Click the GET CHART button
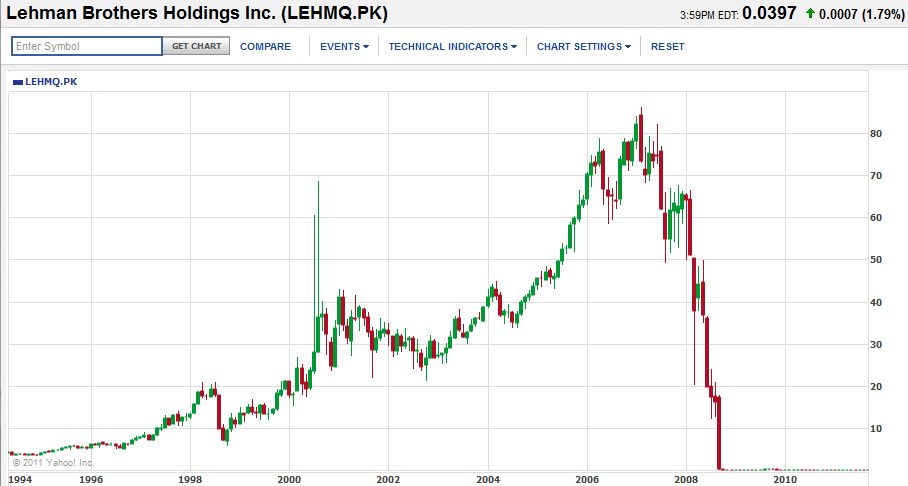 (x=196, y=46)
